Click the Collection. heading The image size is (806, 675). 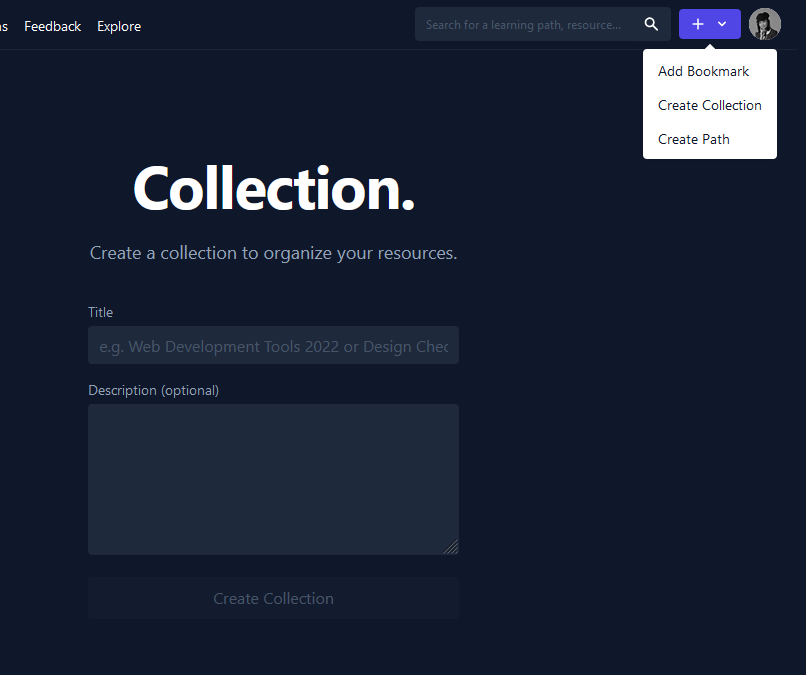pyautogui.click(x=273, y=189)
